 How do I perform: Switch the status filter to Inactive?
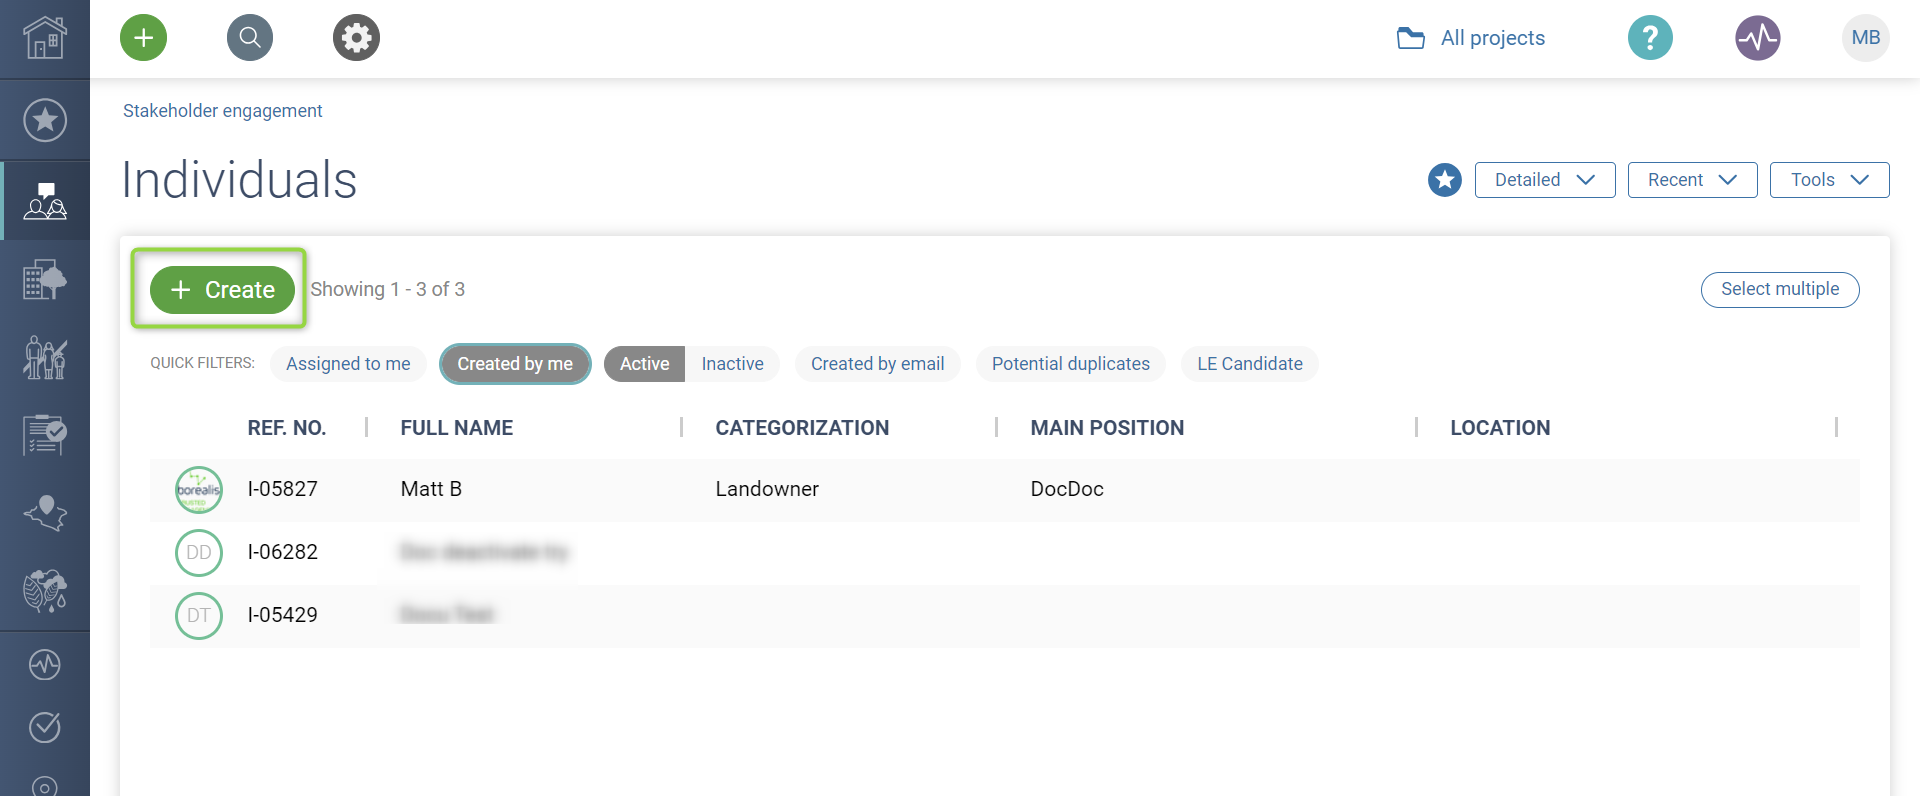coord(732,364)
